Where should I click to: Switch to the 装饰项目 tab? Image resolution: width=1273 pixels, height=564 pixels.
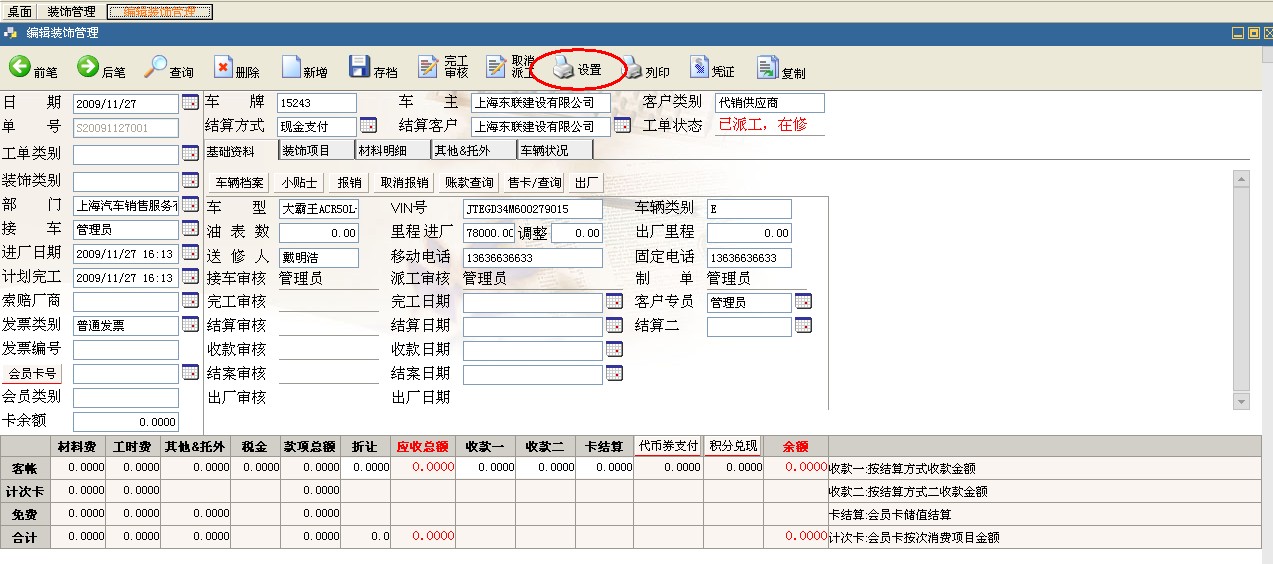(x=306, y=151)
